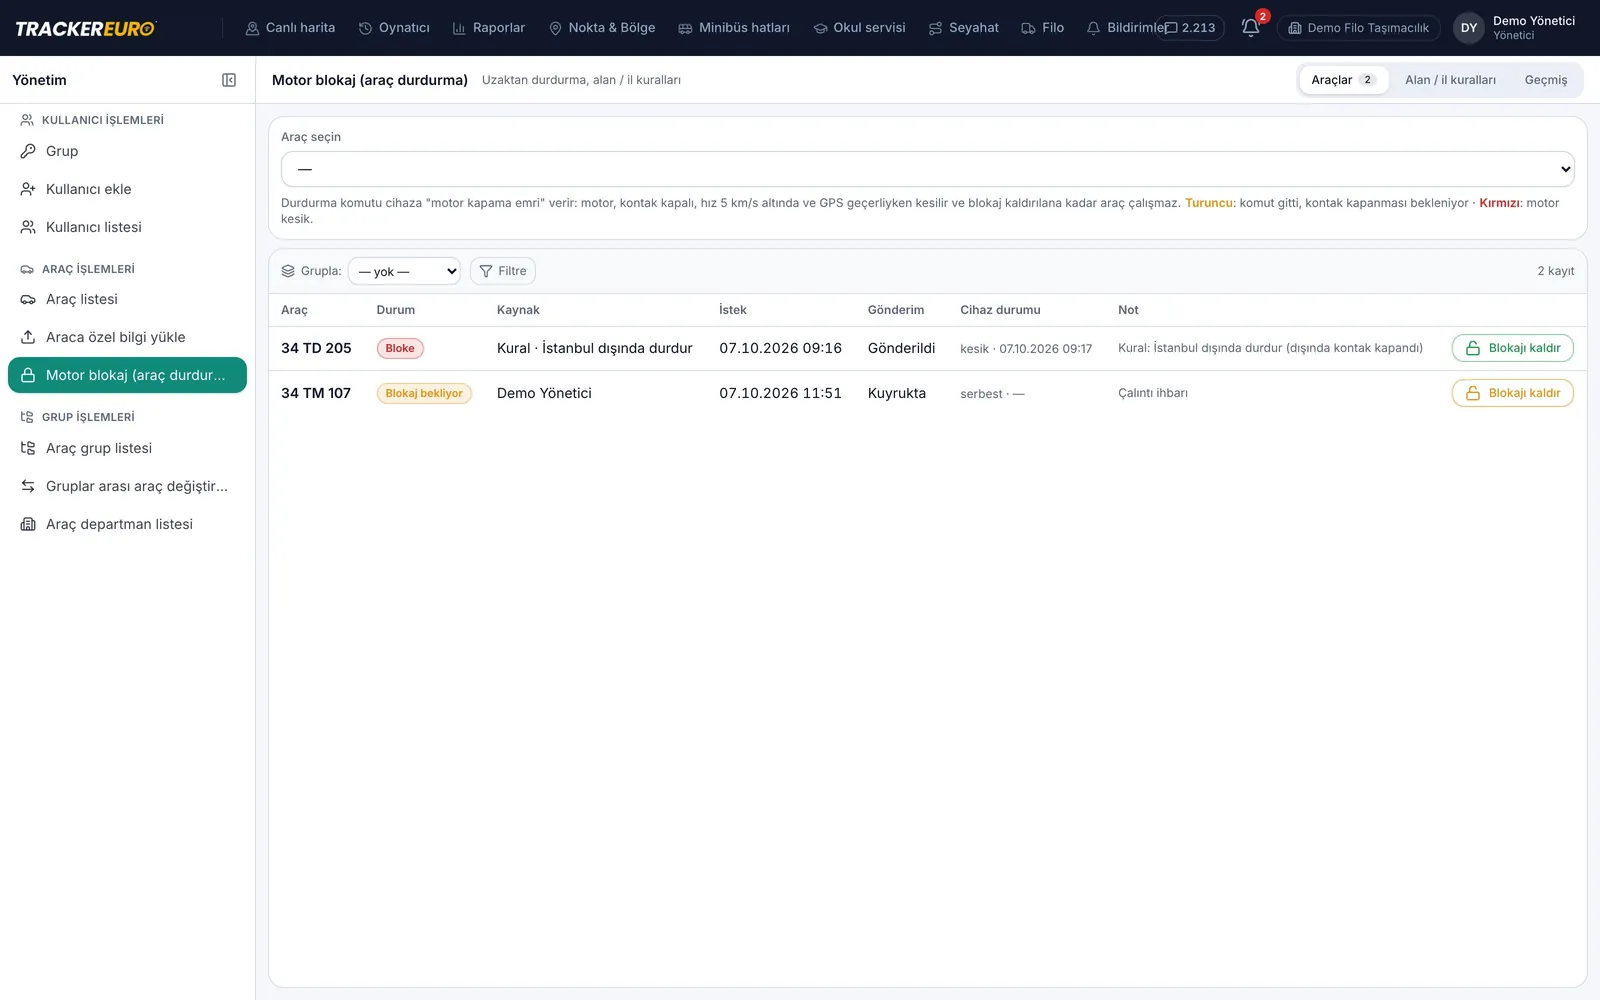Open the Grupla dropdown set to yok
The image size is (1600, 1000).
pos(404,271)
